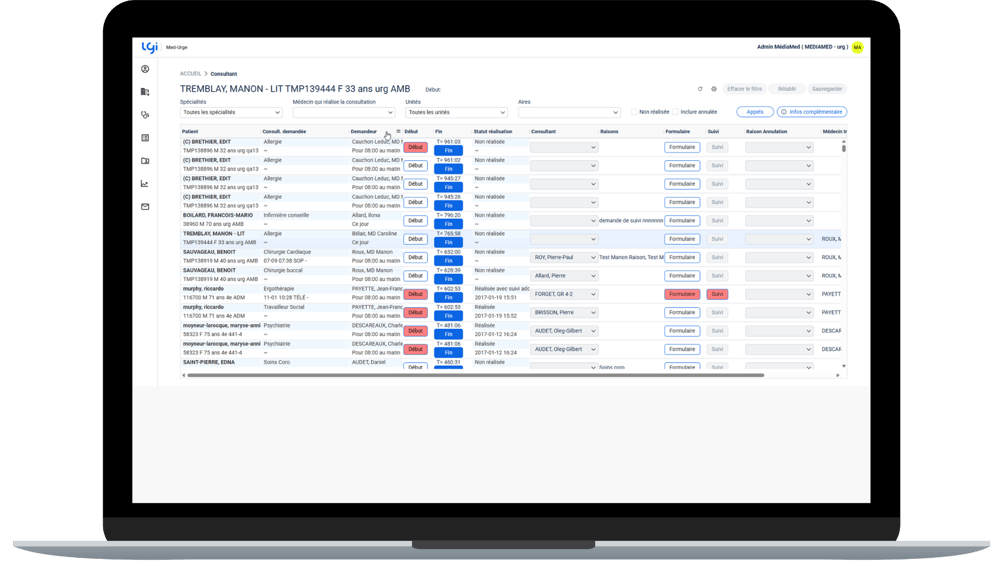Click the MA user avatar
The image size is (1000, 562).
pos(857,47)
